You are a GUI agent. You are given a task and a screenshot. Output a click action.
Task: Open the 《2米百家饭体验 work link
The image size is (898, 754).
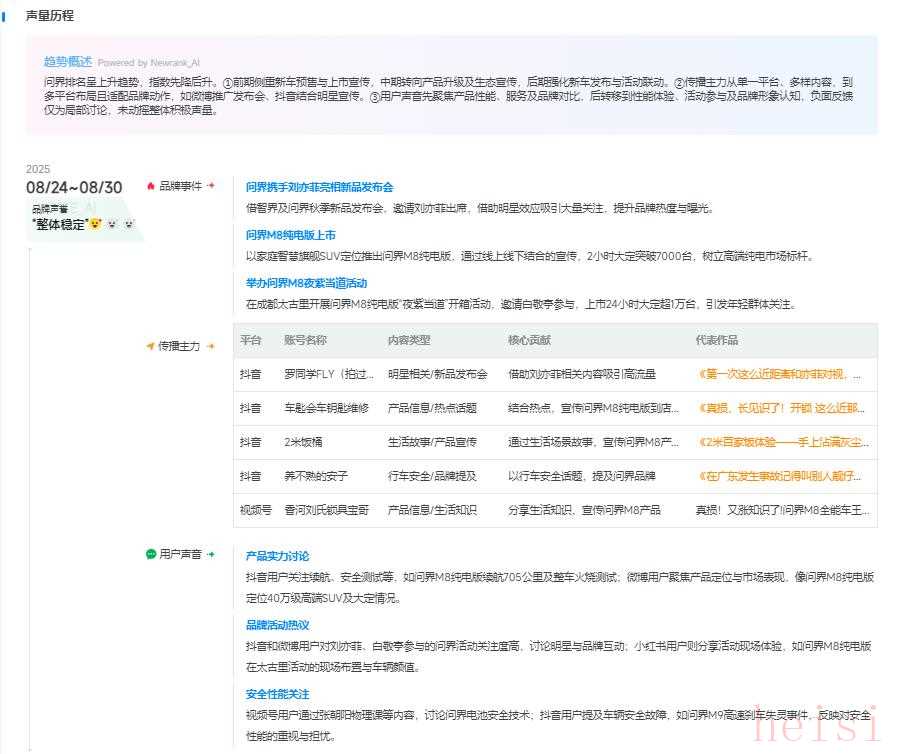tap(783, 442)
